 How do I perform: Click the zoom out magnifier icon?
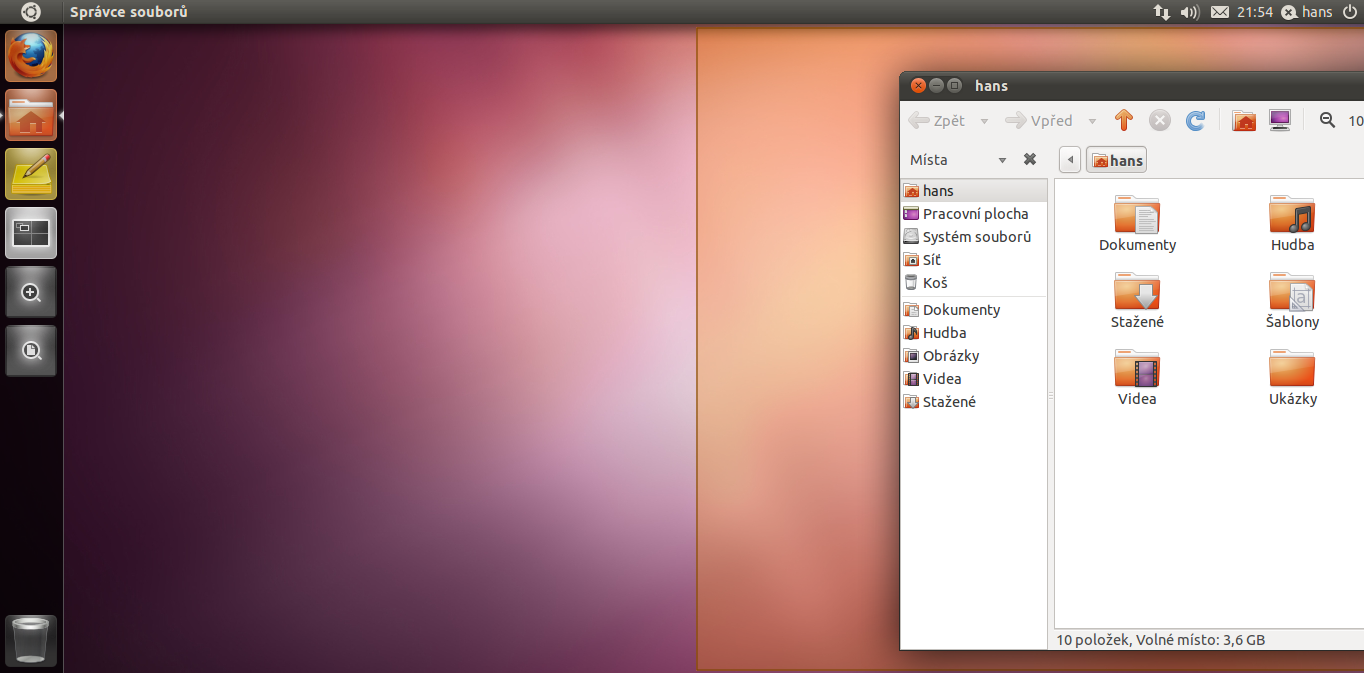(x=1327, y=120)
